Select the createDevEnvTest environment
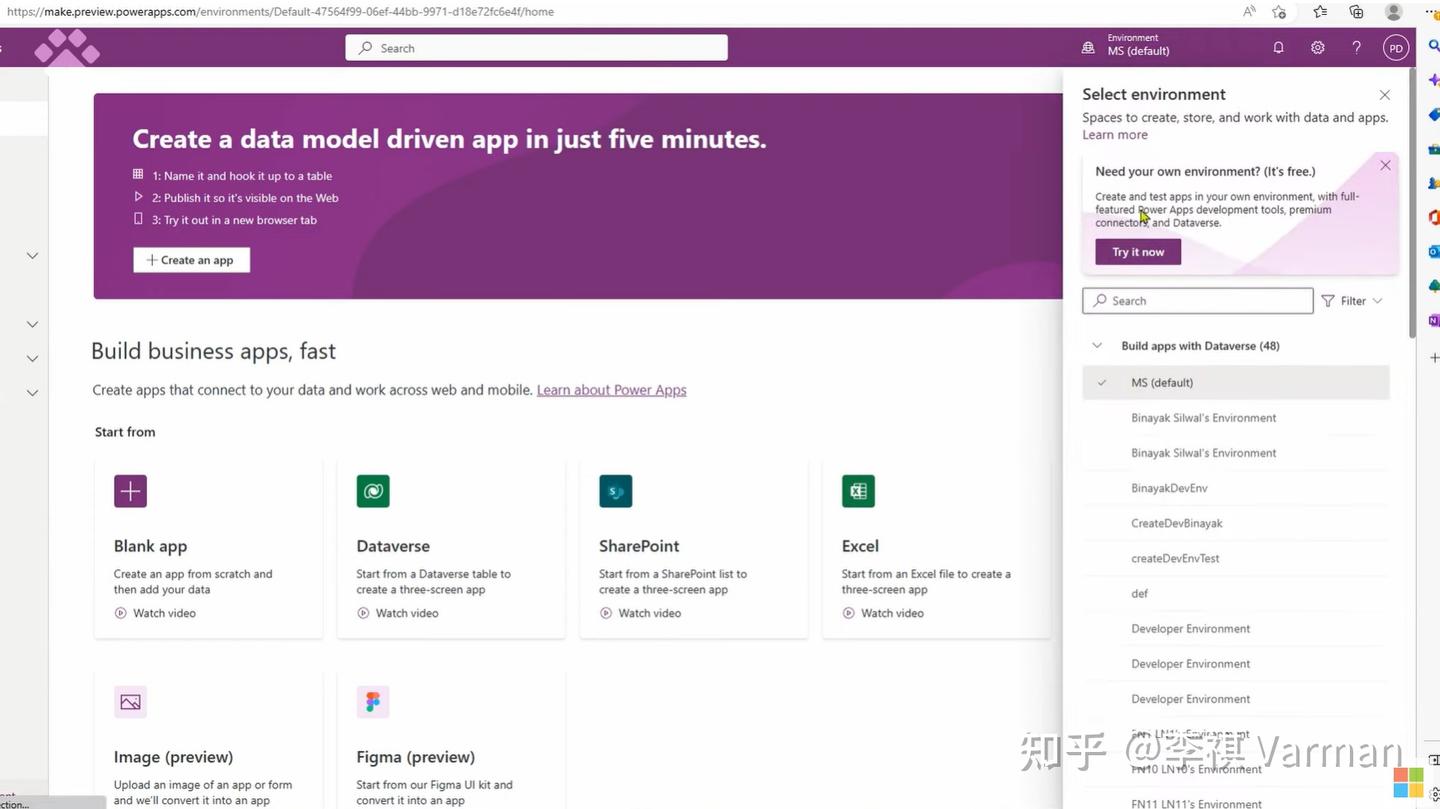The image size is (1440, 809). [1236, 558]
